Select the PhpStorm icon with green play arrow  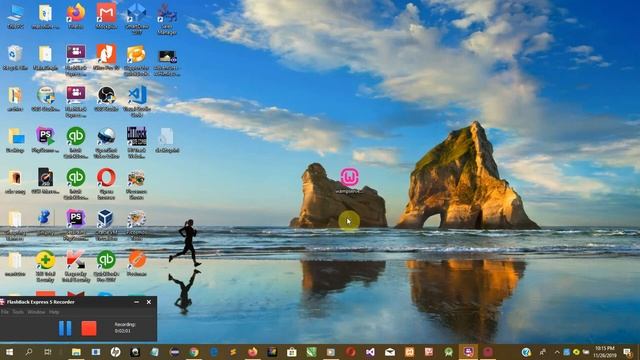[x=45, y=140]
